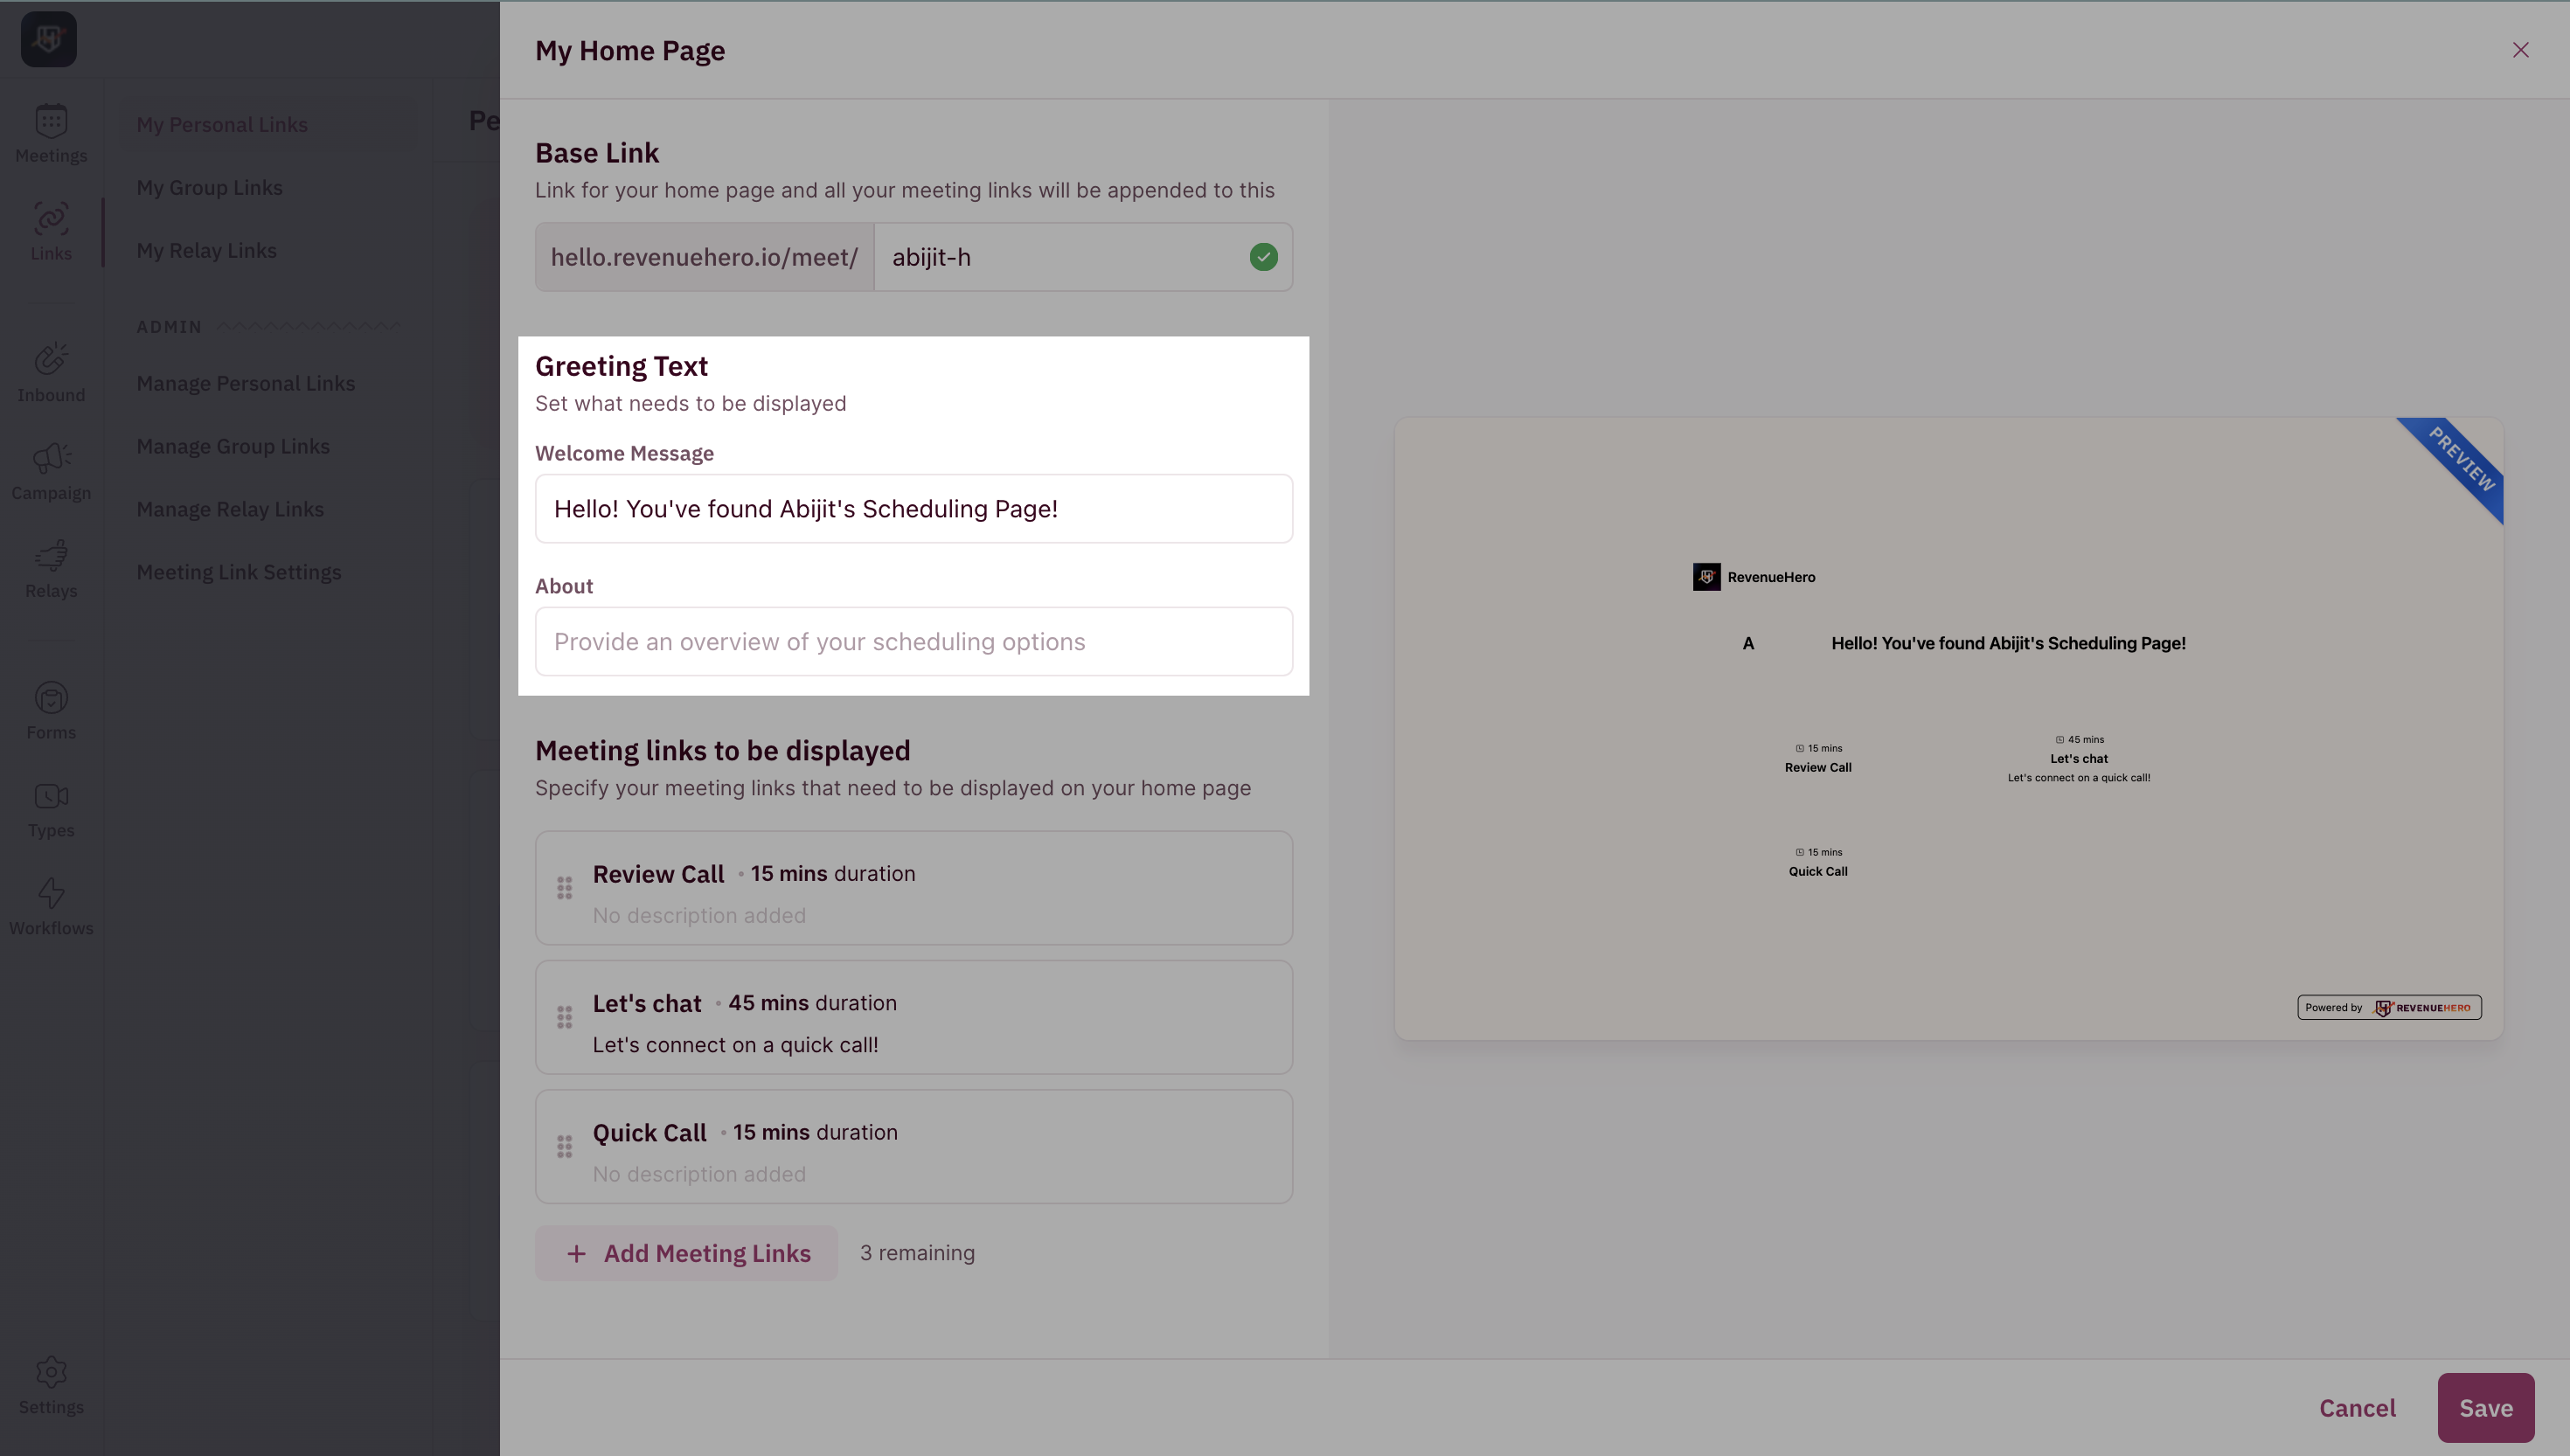Click the 'Base Link' heading
The image size is (2570, 1456).
coord(597,152)
